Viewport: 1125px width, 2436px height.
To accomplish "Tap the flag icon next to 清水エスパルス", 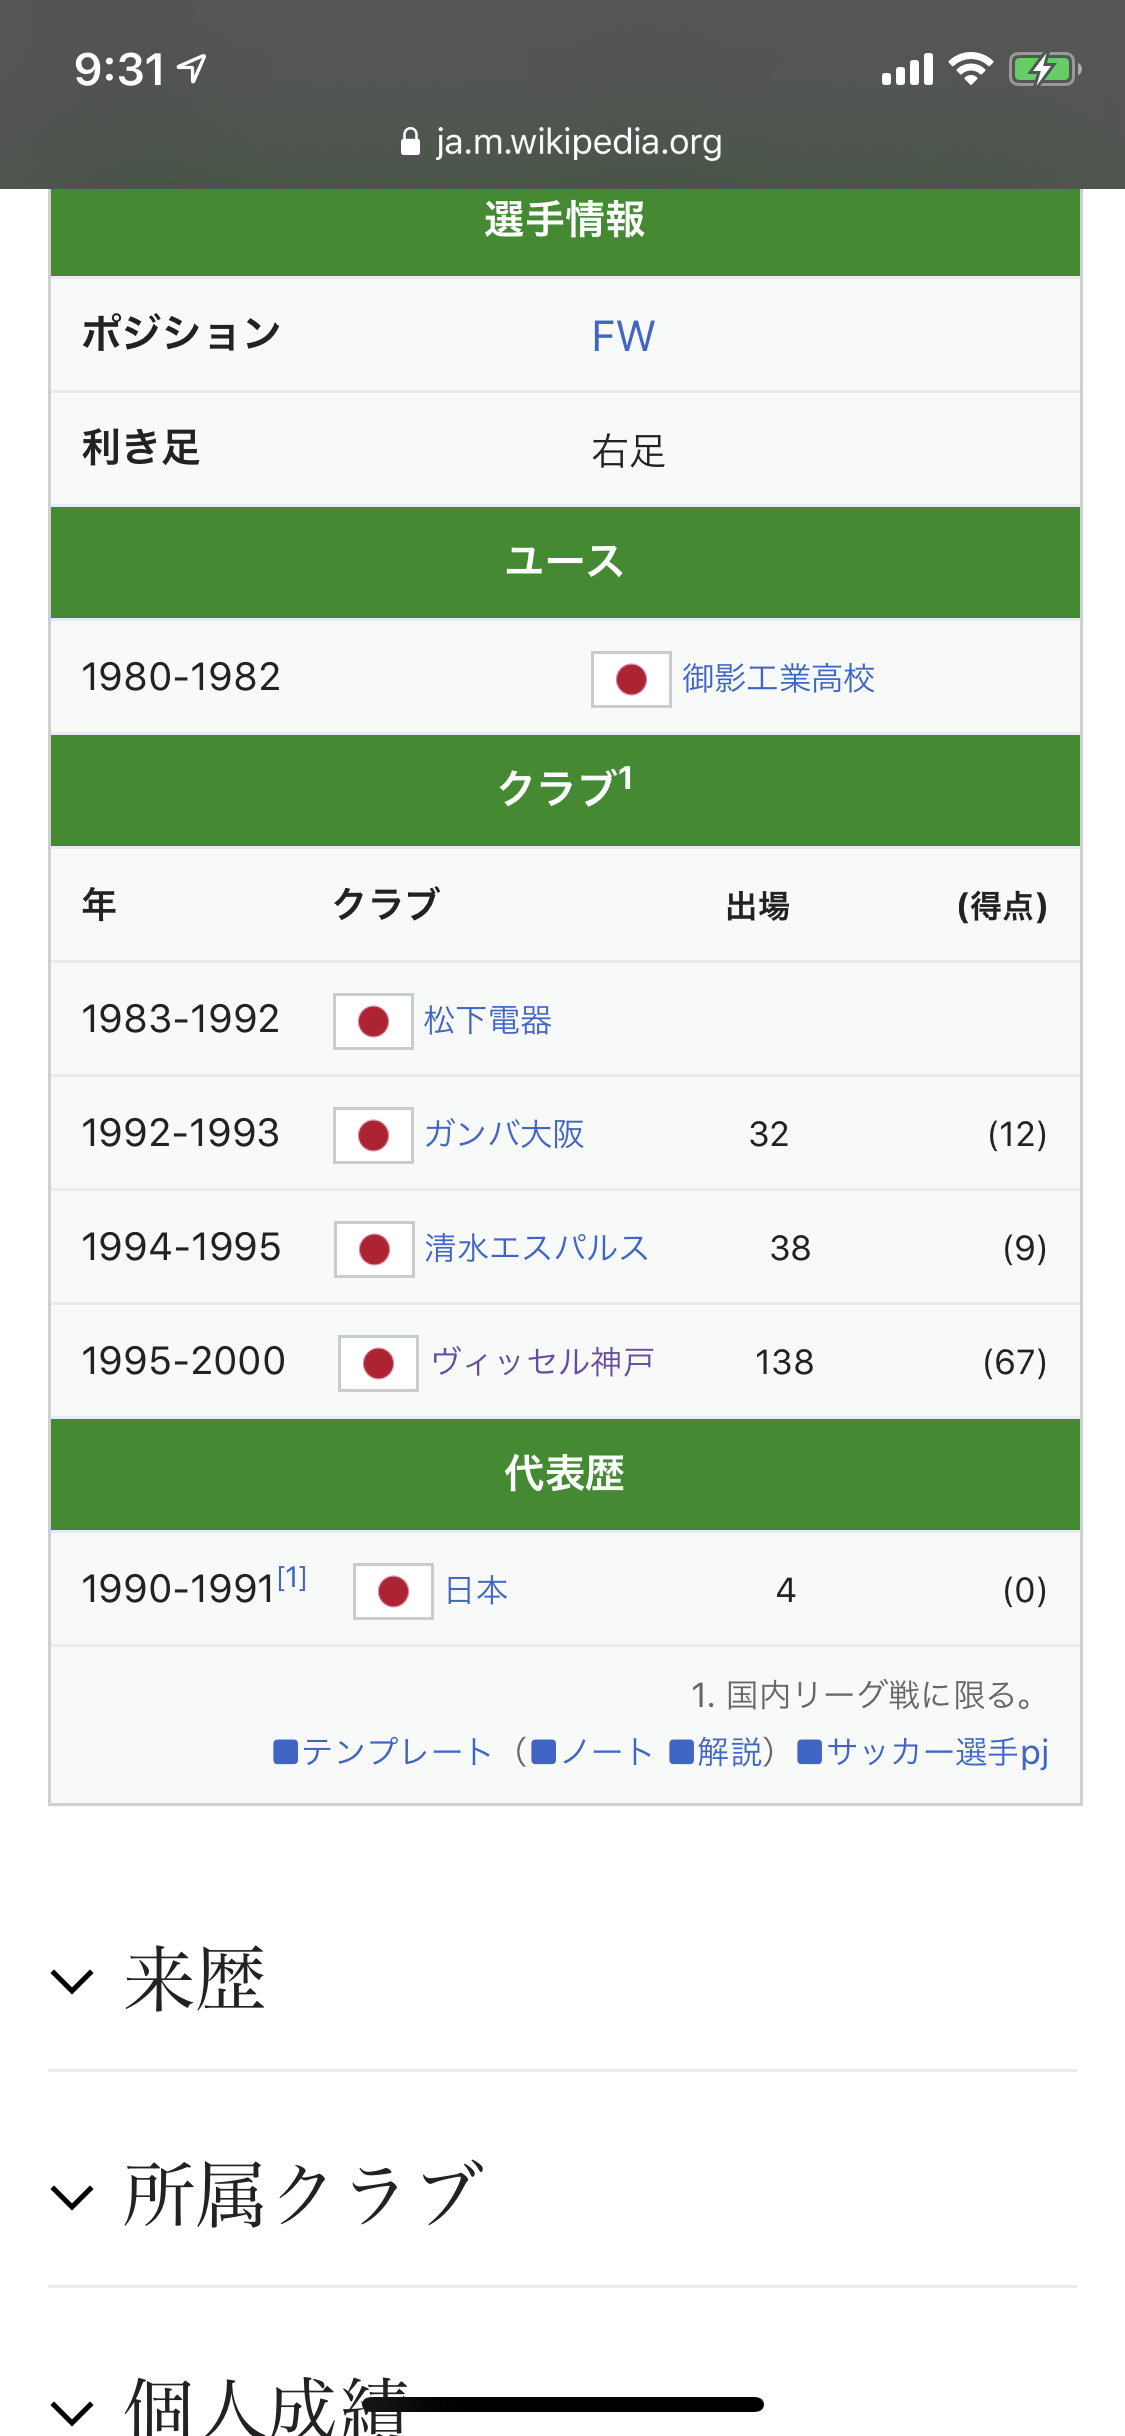I will click(x=374, y=1249).
